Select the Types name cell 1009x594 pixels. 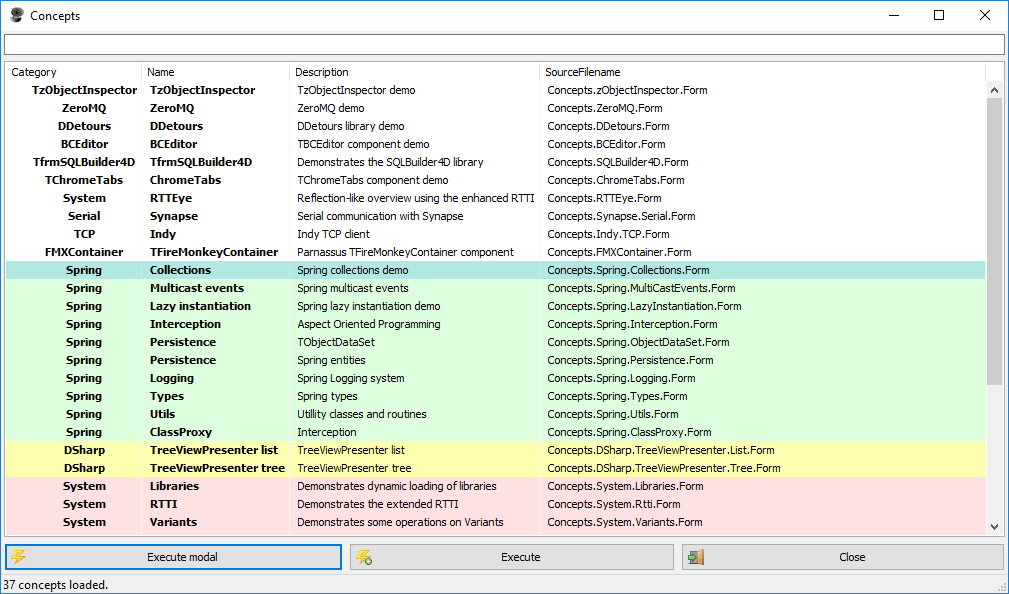(167, 396)
